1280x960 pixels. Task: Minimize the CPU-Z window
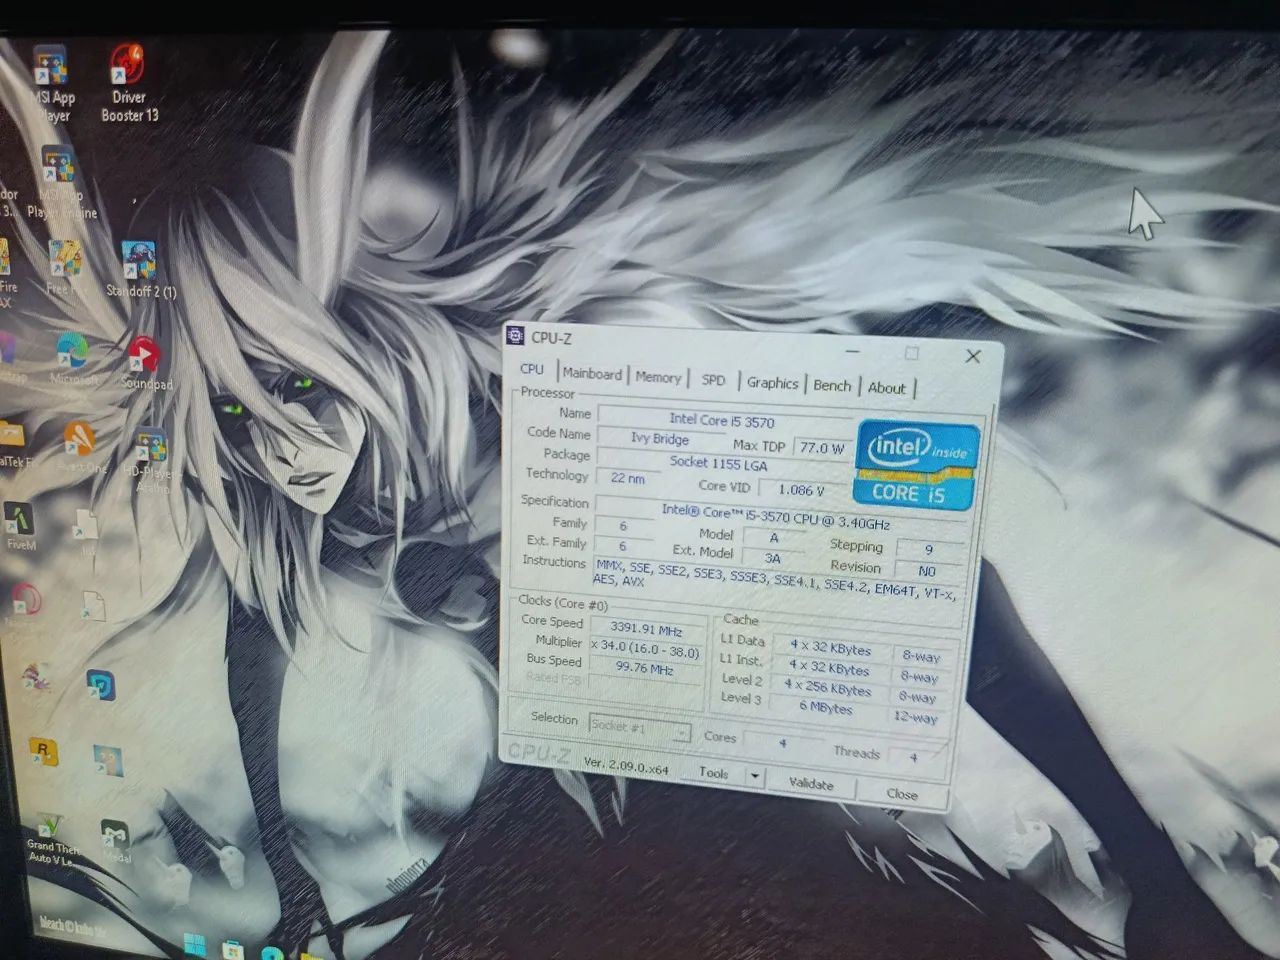click(853, 350)
